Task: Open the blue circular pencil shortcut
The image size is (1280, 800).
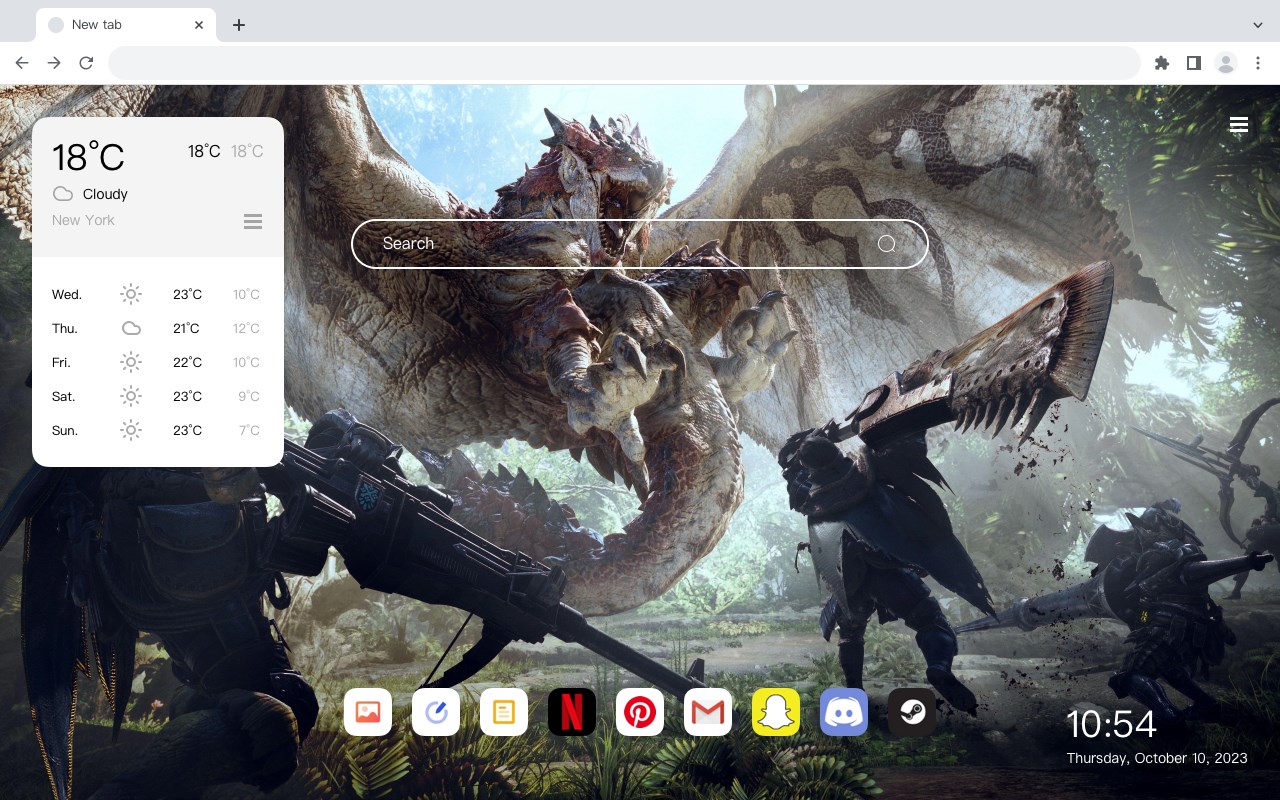Action: [436, 712]
